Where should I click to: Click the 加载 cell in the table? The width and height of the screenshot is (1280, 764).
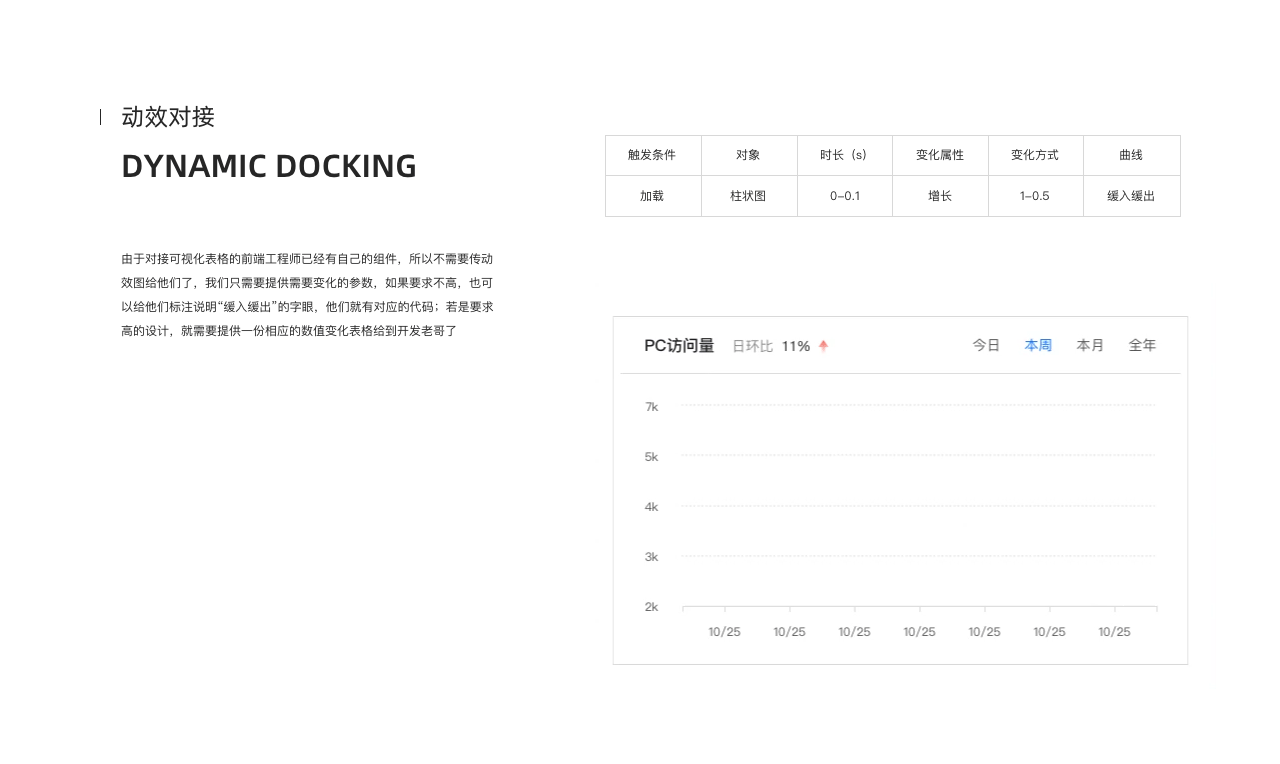[x=653, y=196]
